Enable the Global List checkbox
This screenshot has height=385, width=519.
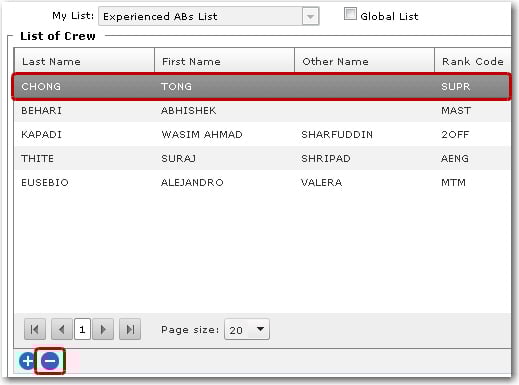click(350, 14)
